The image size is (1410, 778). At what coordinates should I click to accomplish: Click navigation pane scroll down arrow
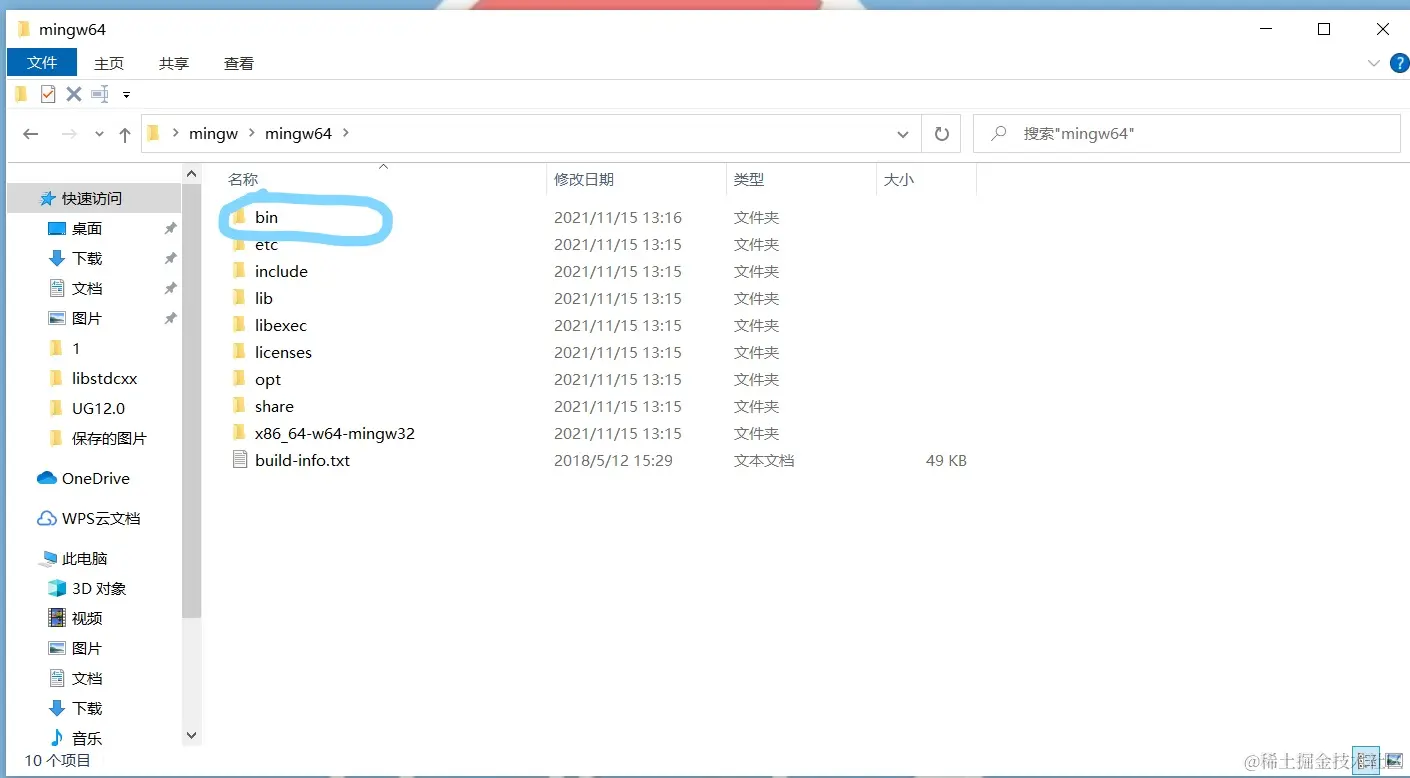[x=192, y=735]
